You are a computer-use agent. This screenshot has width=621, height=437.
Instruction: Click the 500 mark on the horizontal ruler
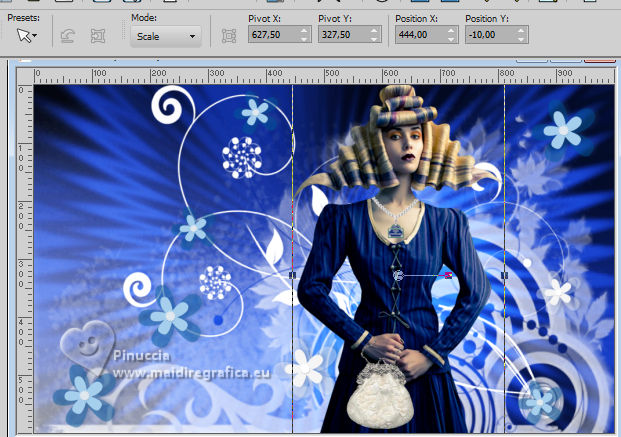[332, 73]
